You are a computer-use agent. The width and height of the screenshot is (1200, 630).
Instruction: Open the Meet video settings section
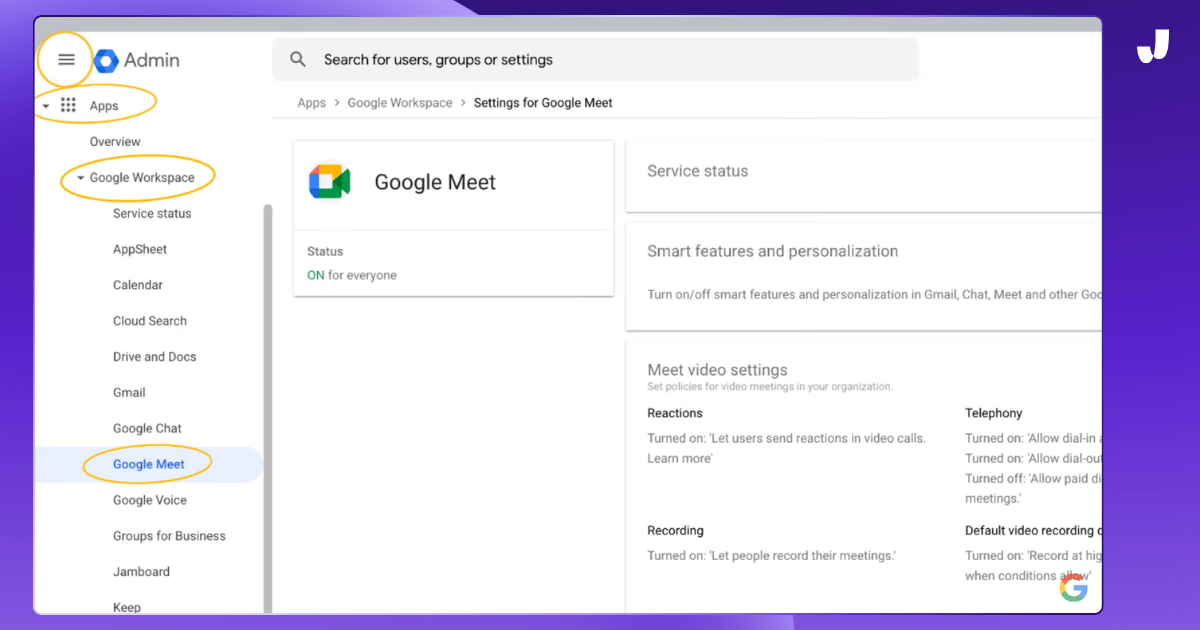(717, 370)
